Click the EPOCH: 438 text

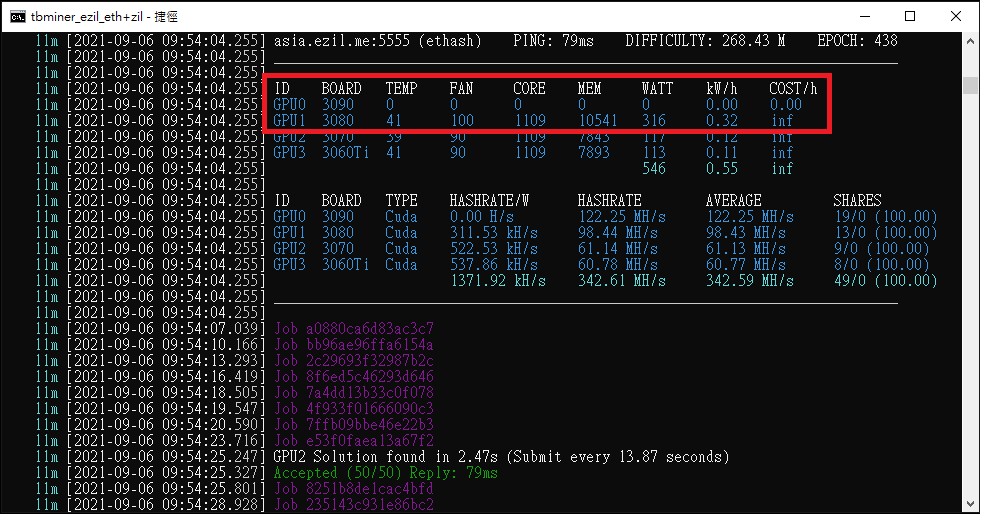857,41
